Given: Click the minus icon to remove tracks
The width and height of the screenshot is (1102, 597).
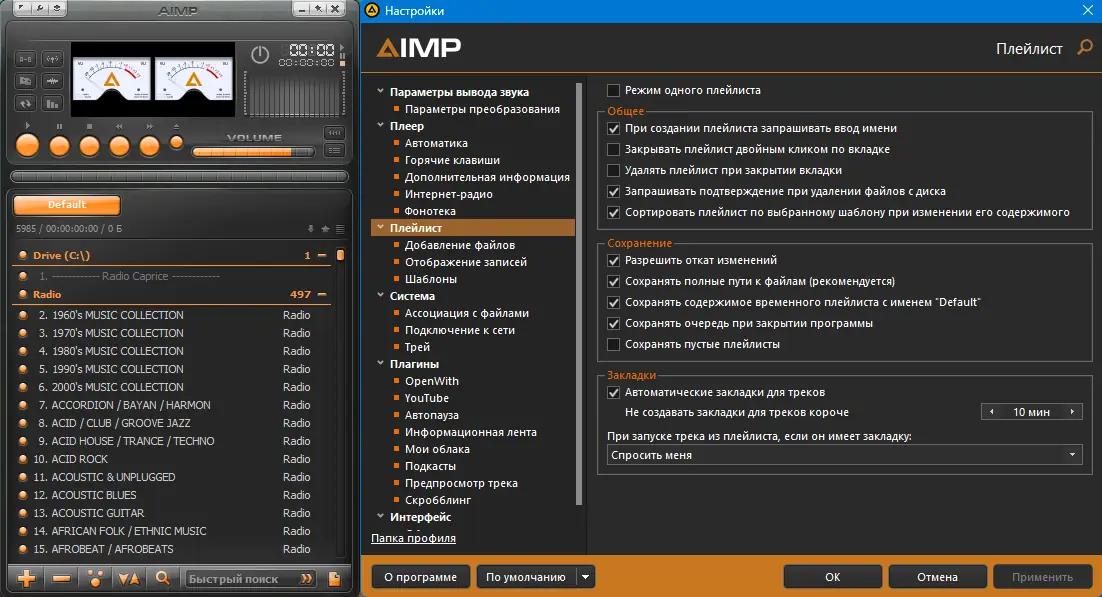Looking at the screenshot, I should (x=60, y=578).
